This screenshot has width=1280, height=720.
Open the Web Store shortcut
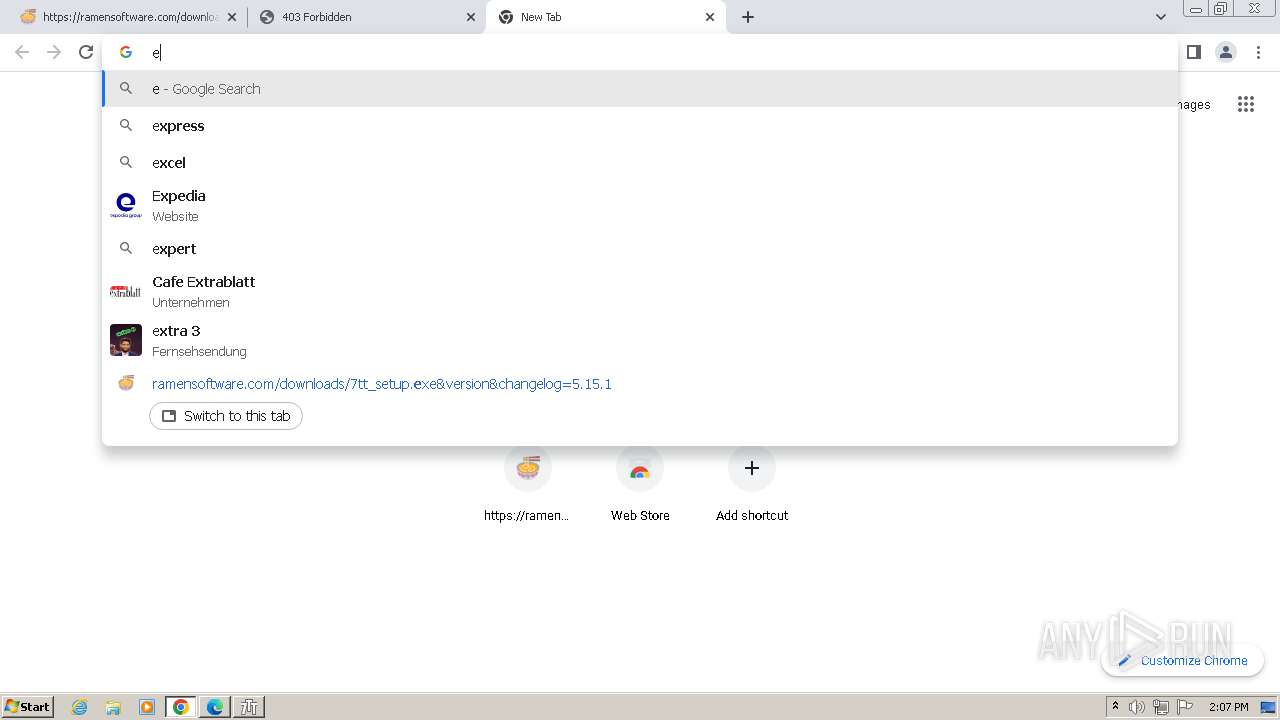click(640, 486)
